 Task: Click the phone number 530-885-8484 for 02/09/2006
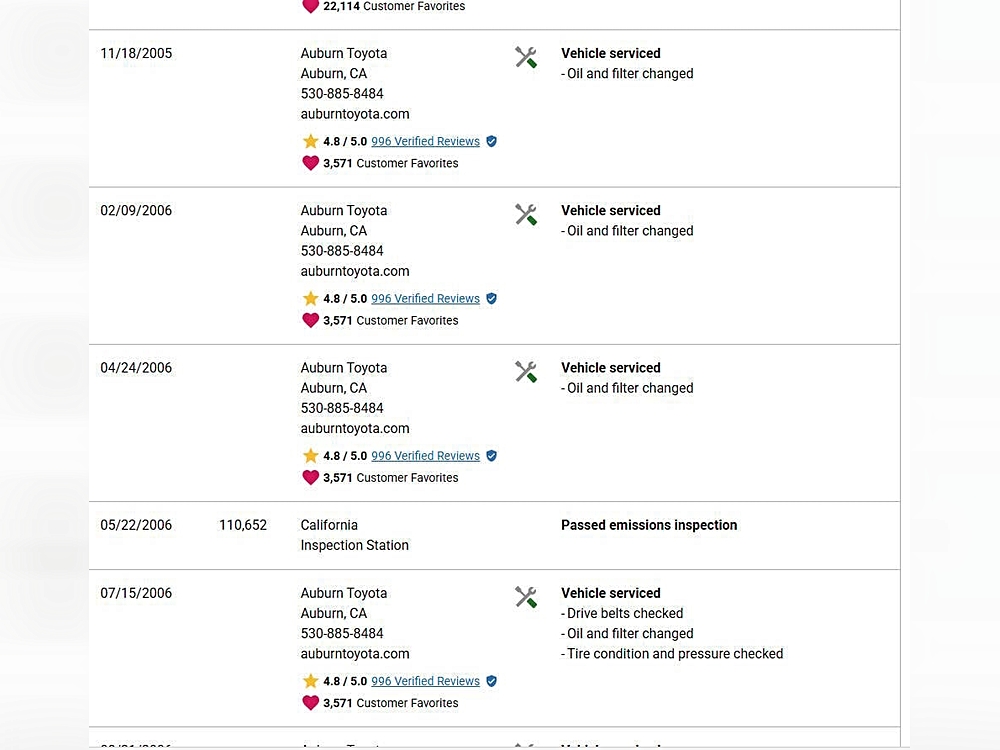pos(342,251)
